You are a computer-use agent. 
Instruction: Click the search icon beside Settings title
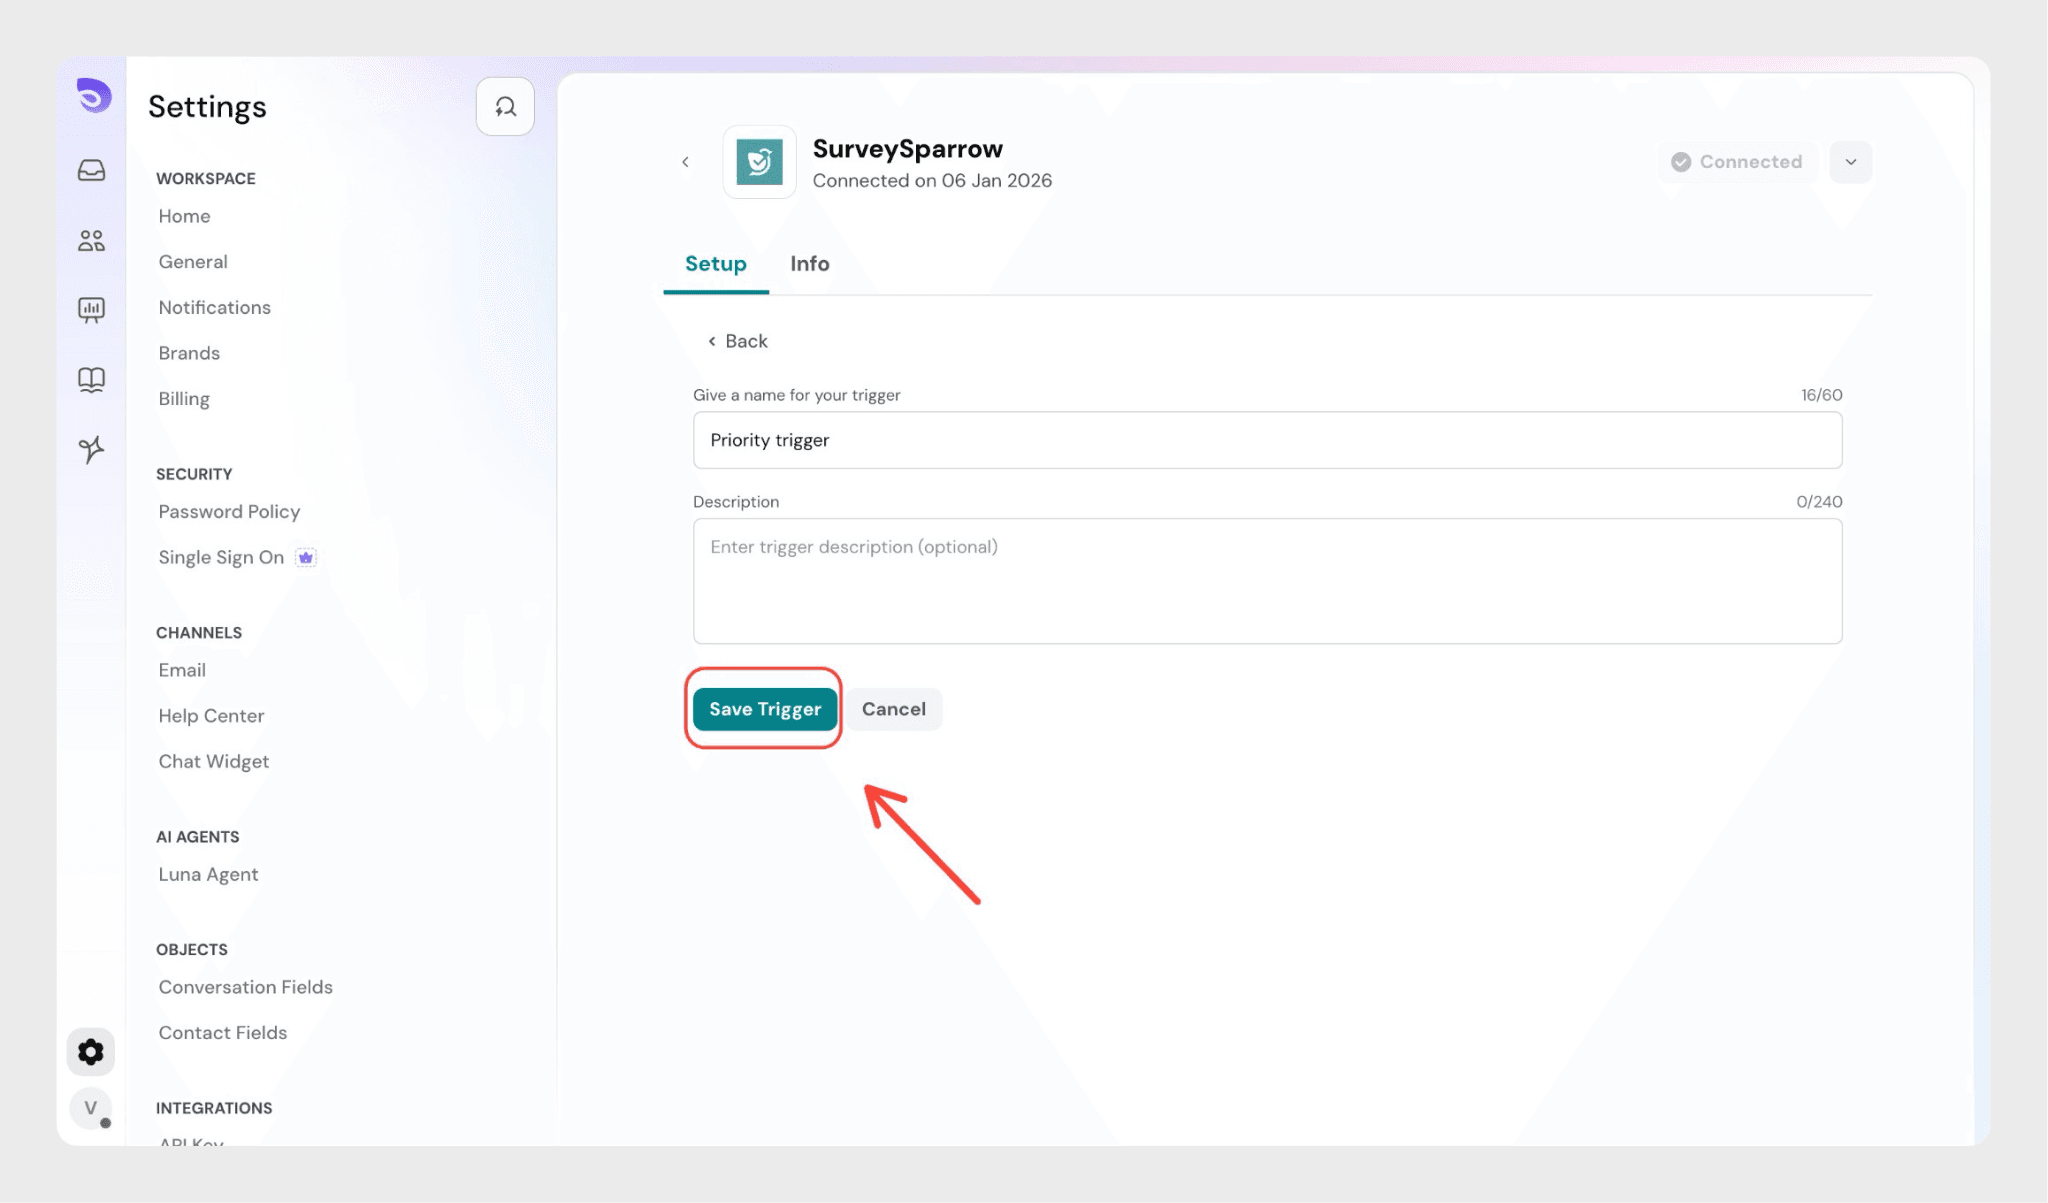pyautogui.click(x=505, y=106)
